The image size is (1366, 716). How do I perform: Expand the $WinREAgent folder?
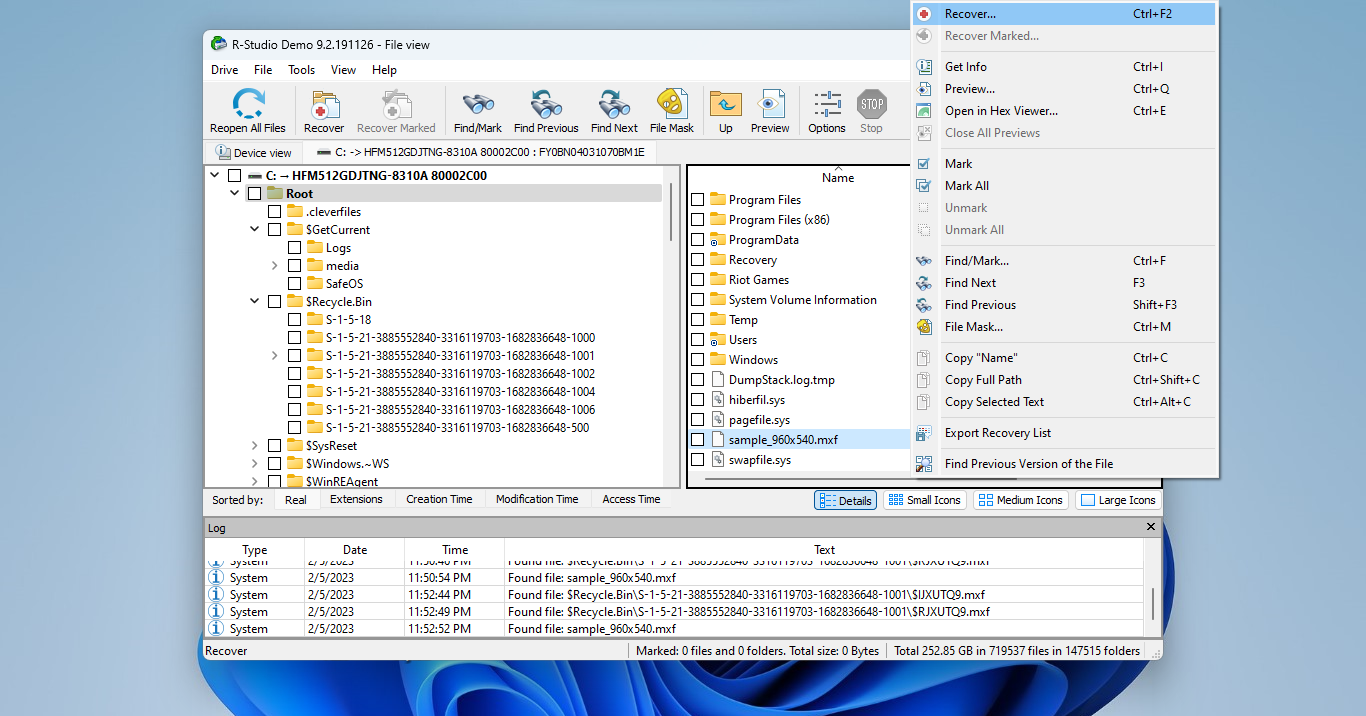click(254, 481)
